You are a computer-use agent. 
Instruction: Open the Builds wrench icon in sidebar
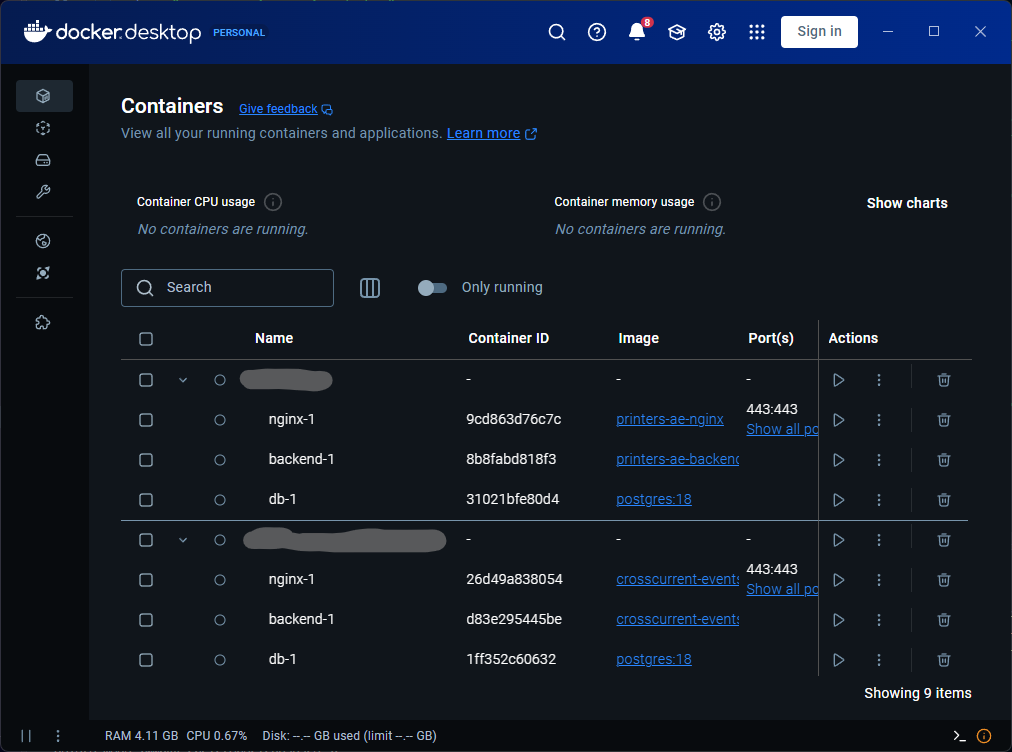43,192
